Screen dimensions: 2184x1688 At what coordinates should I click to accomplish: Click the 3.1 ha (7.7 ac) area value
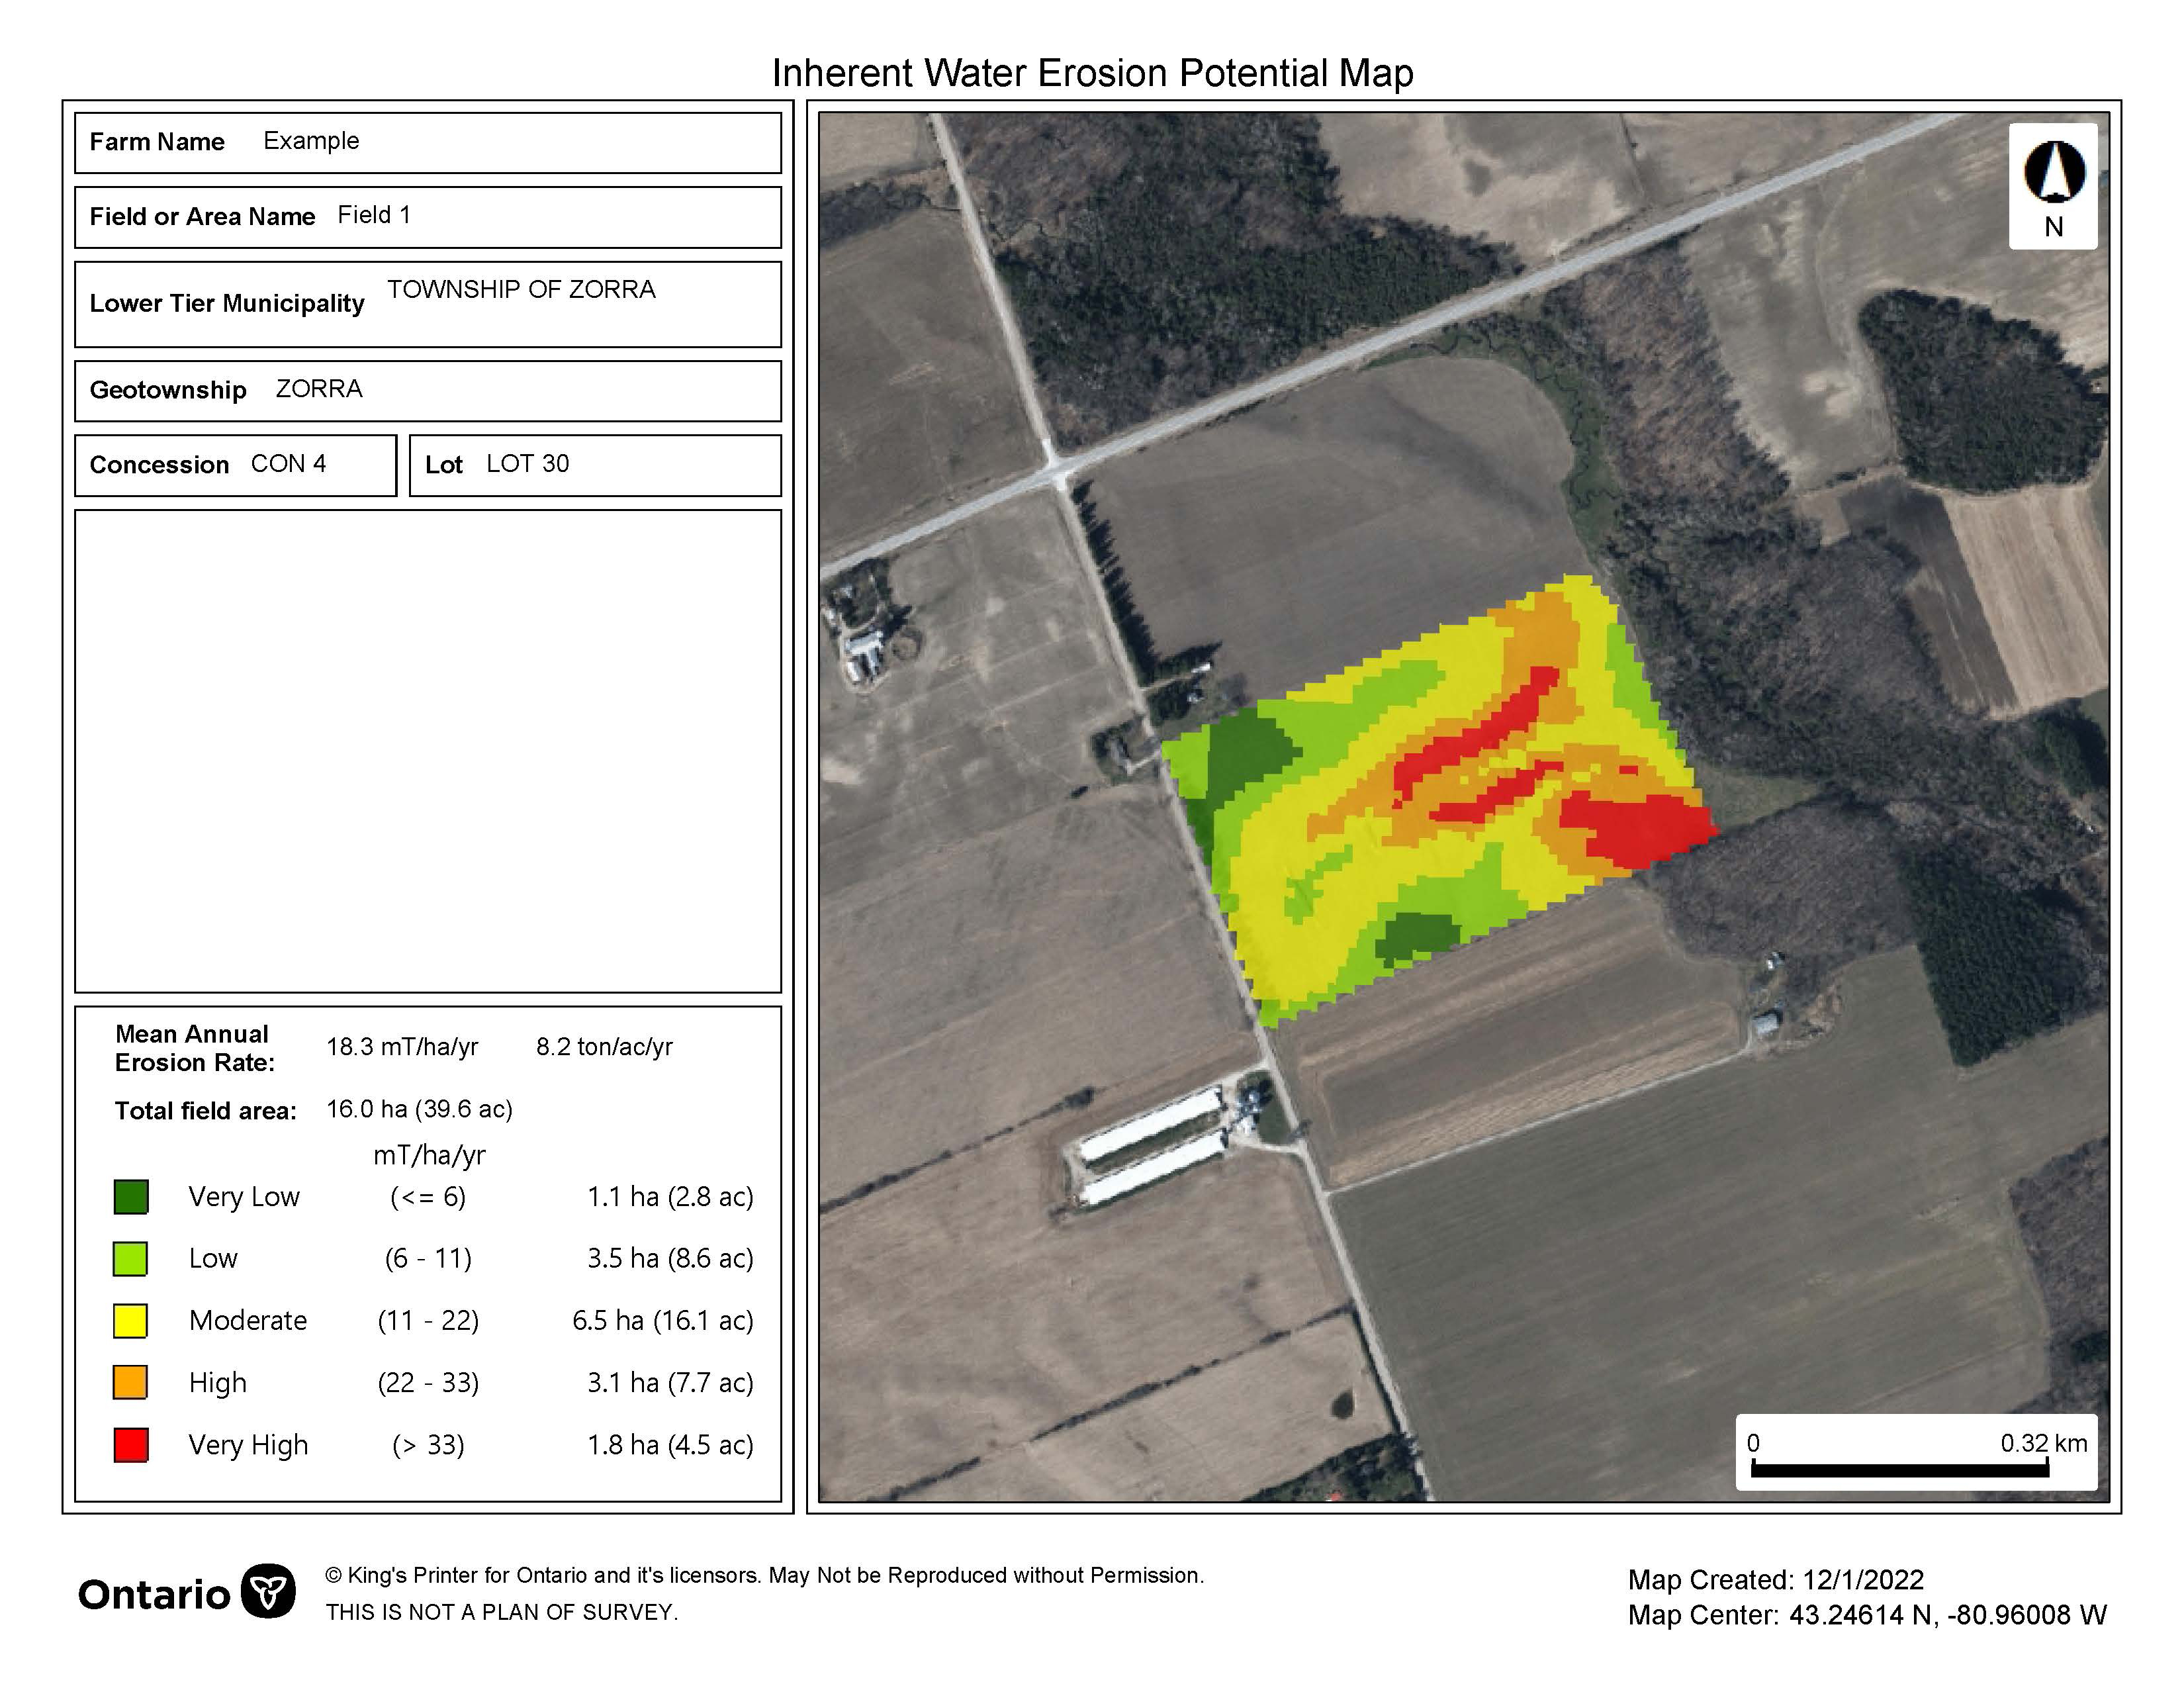coord(670,1383)
